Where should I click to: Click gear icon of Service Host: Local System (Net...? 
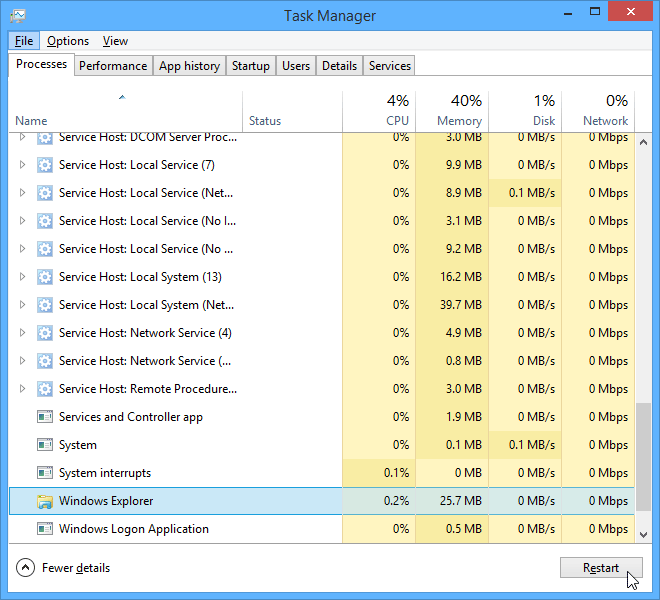pyautogui.click(x=45, y=305)
